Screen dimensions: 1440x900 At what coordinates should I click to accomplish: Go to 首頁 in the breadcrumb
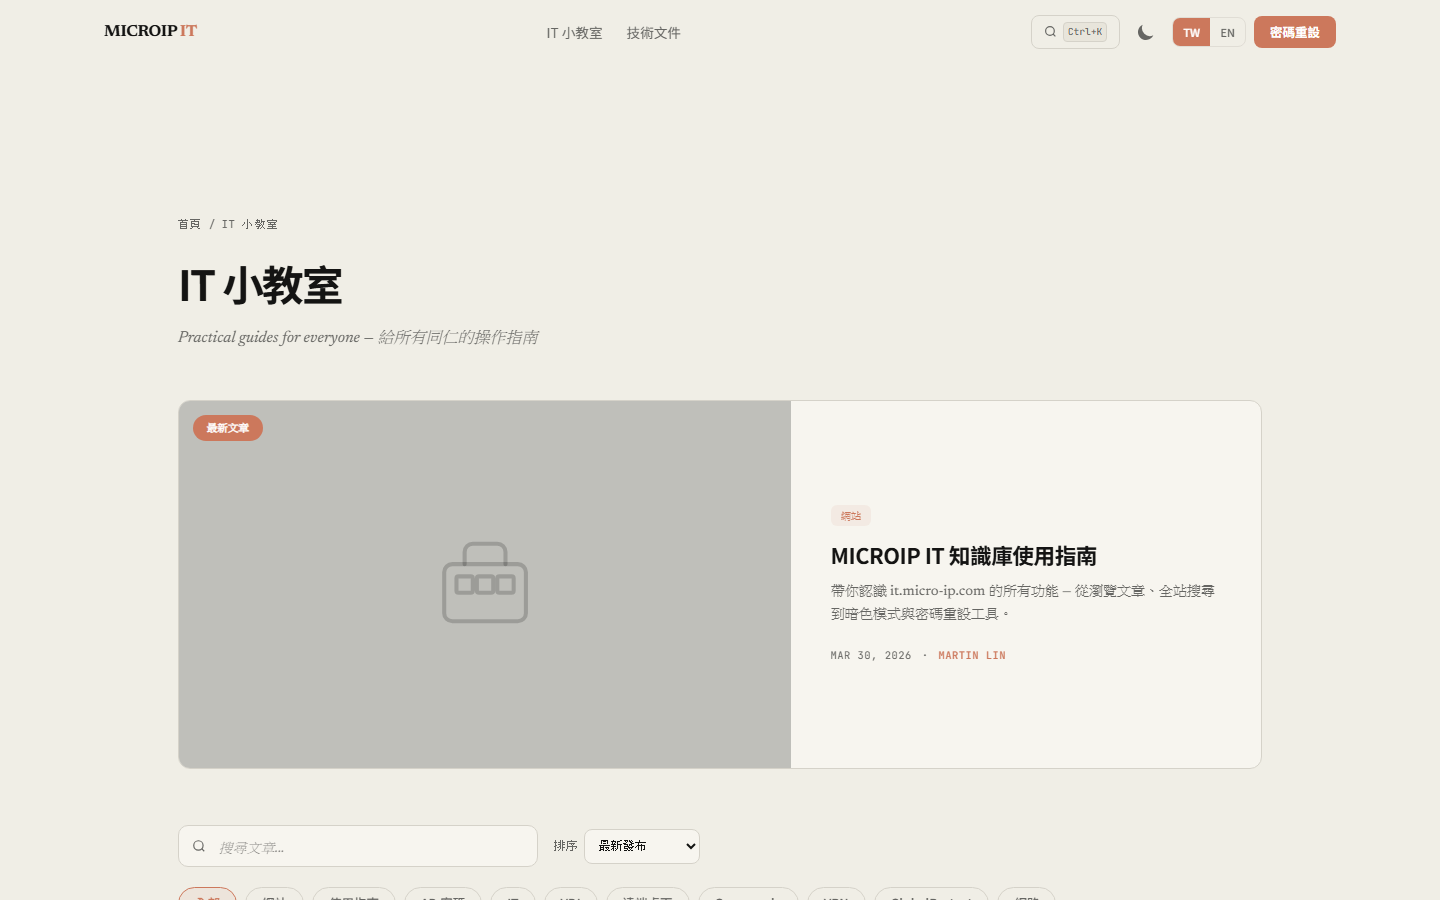pyautogui.click(x=189, y=224)
